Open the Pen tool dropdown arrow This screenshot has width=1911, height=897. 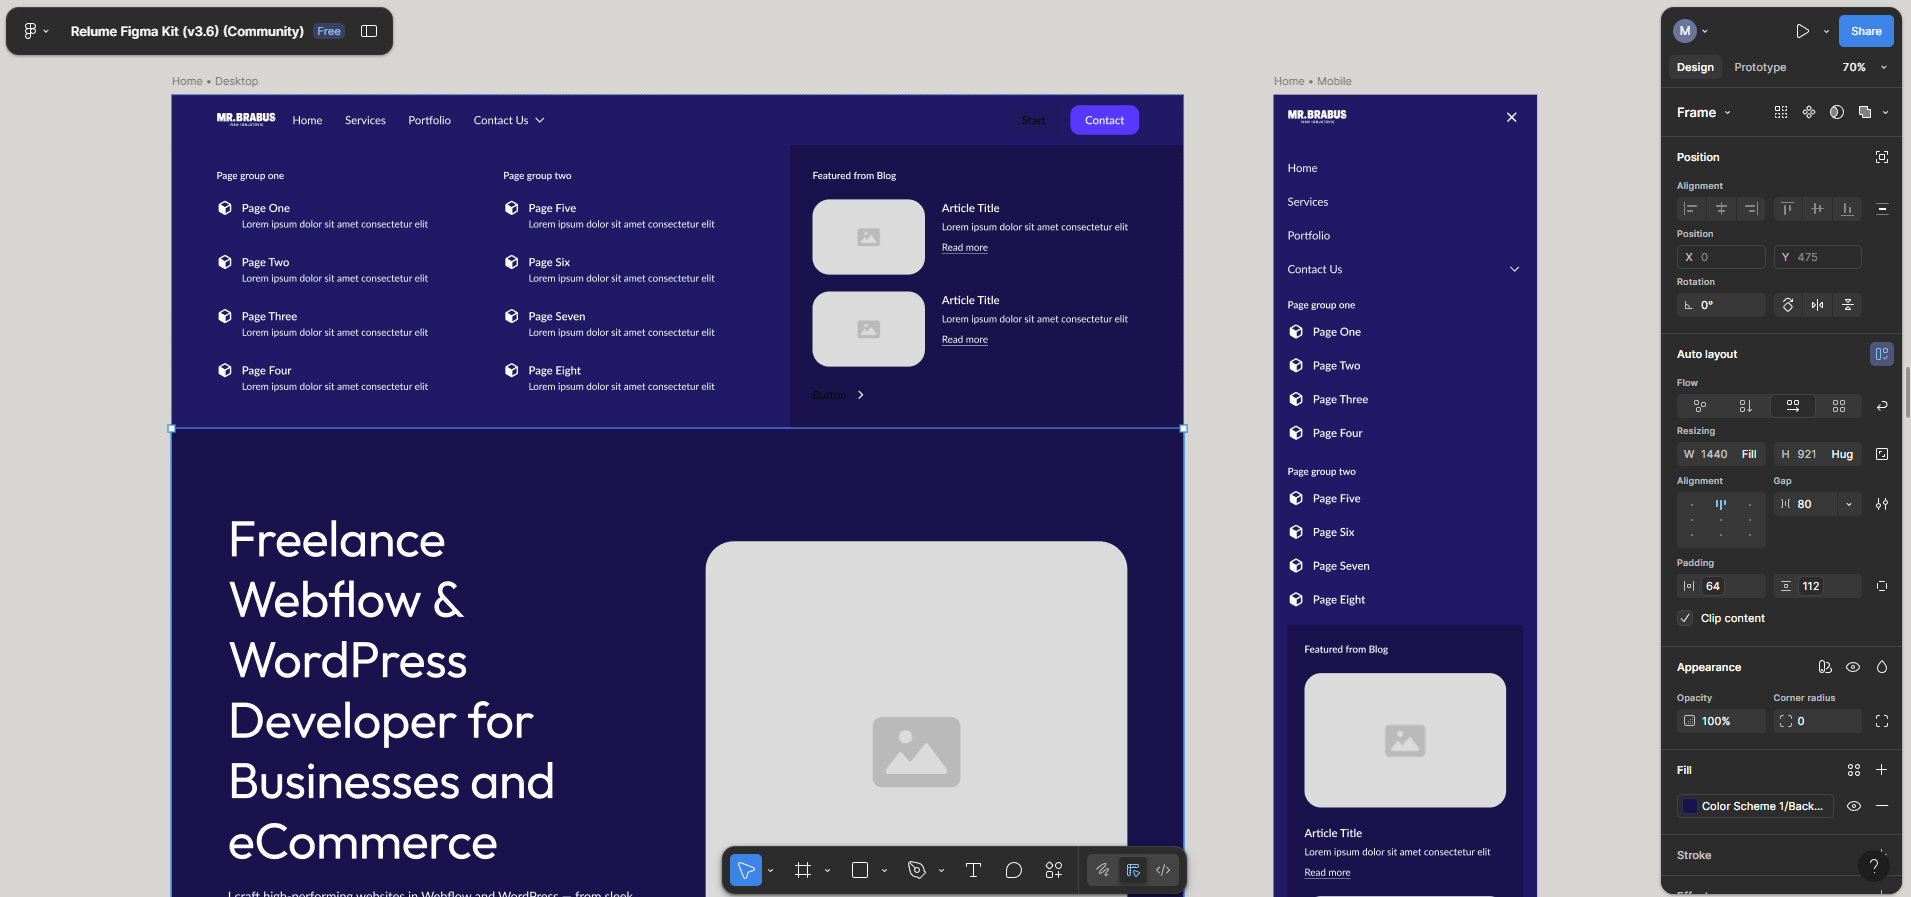(942, 871)
